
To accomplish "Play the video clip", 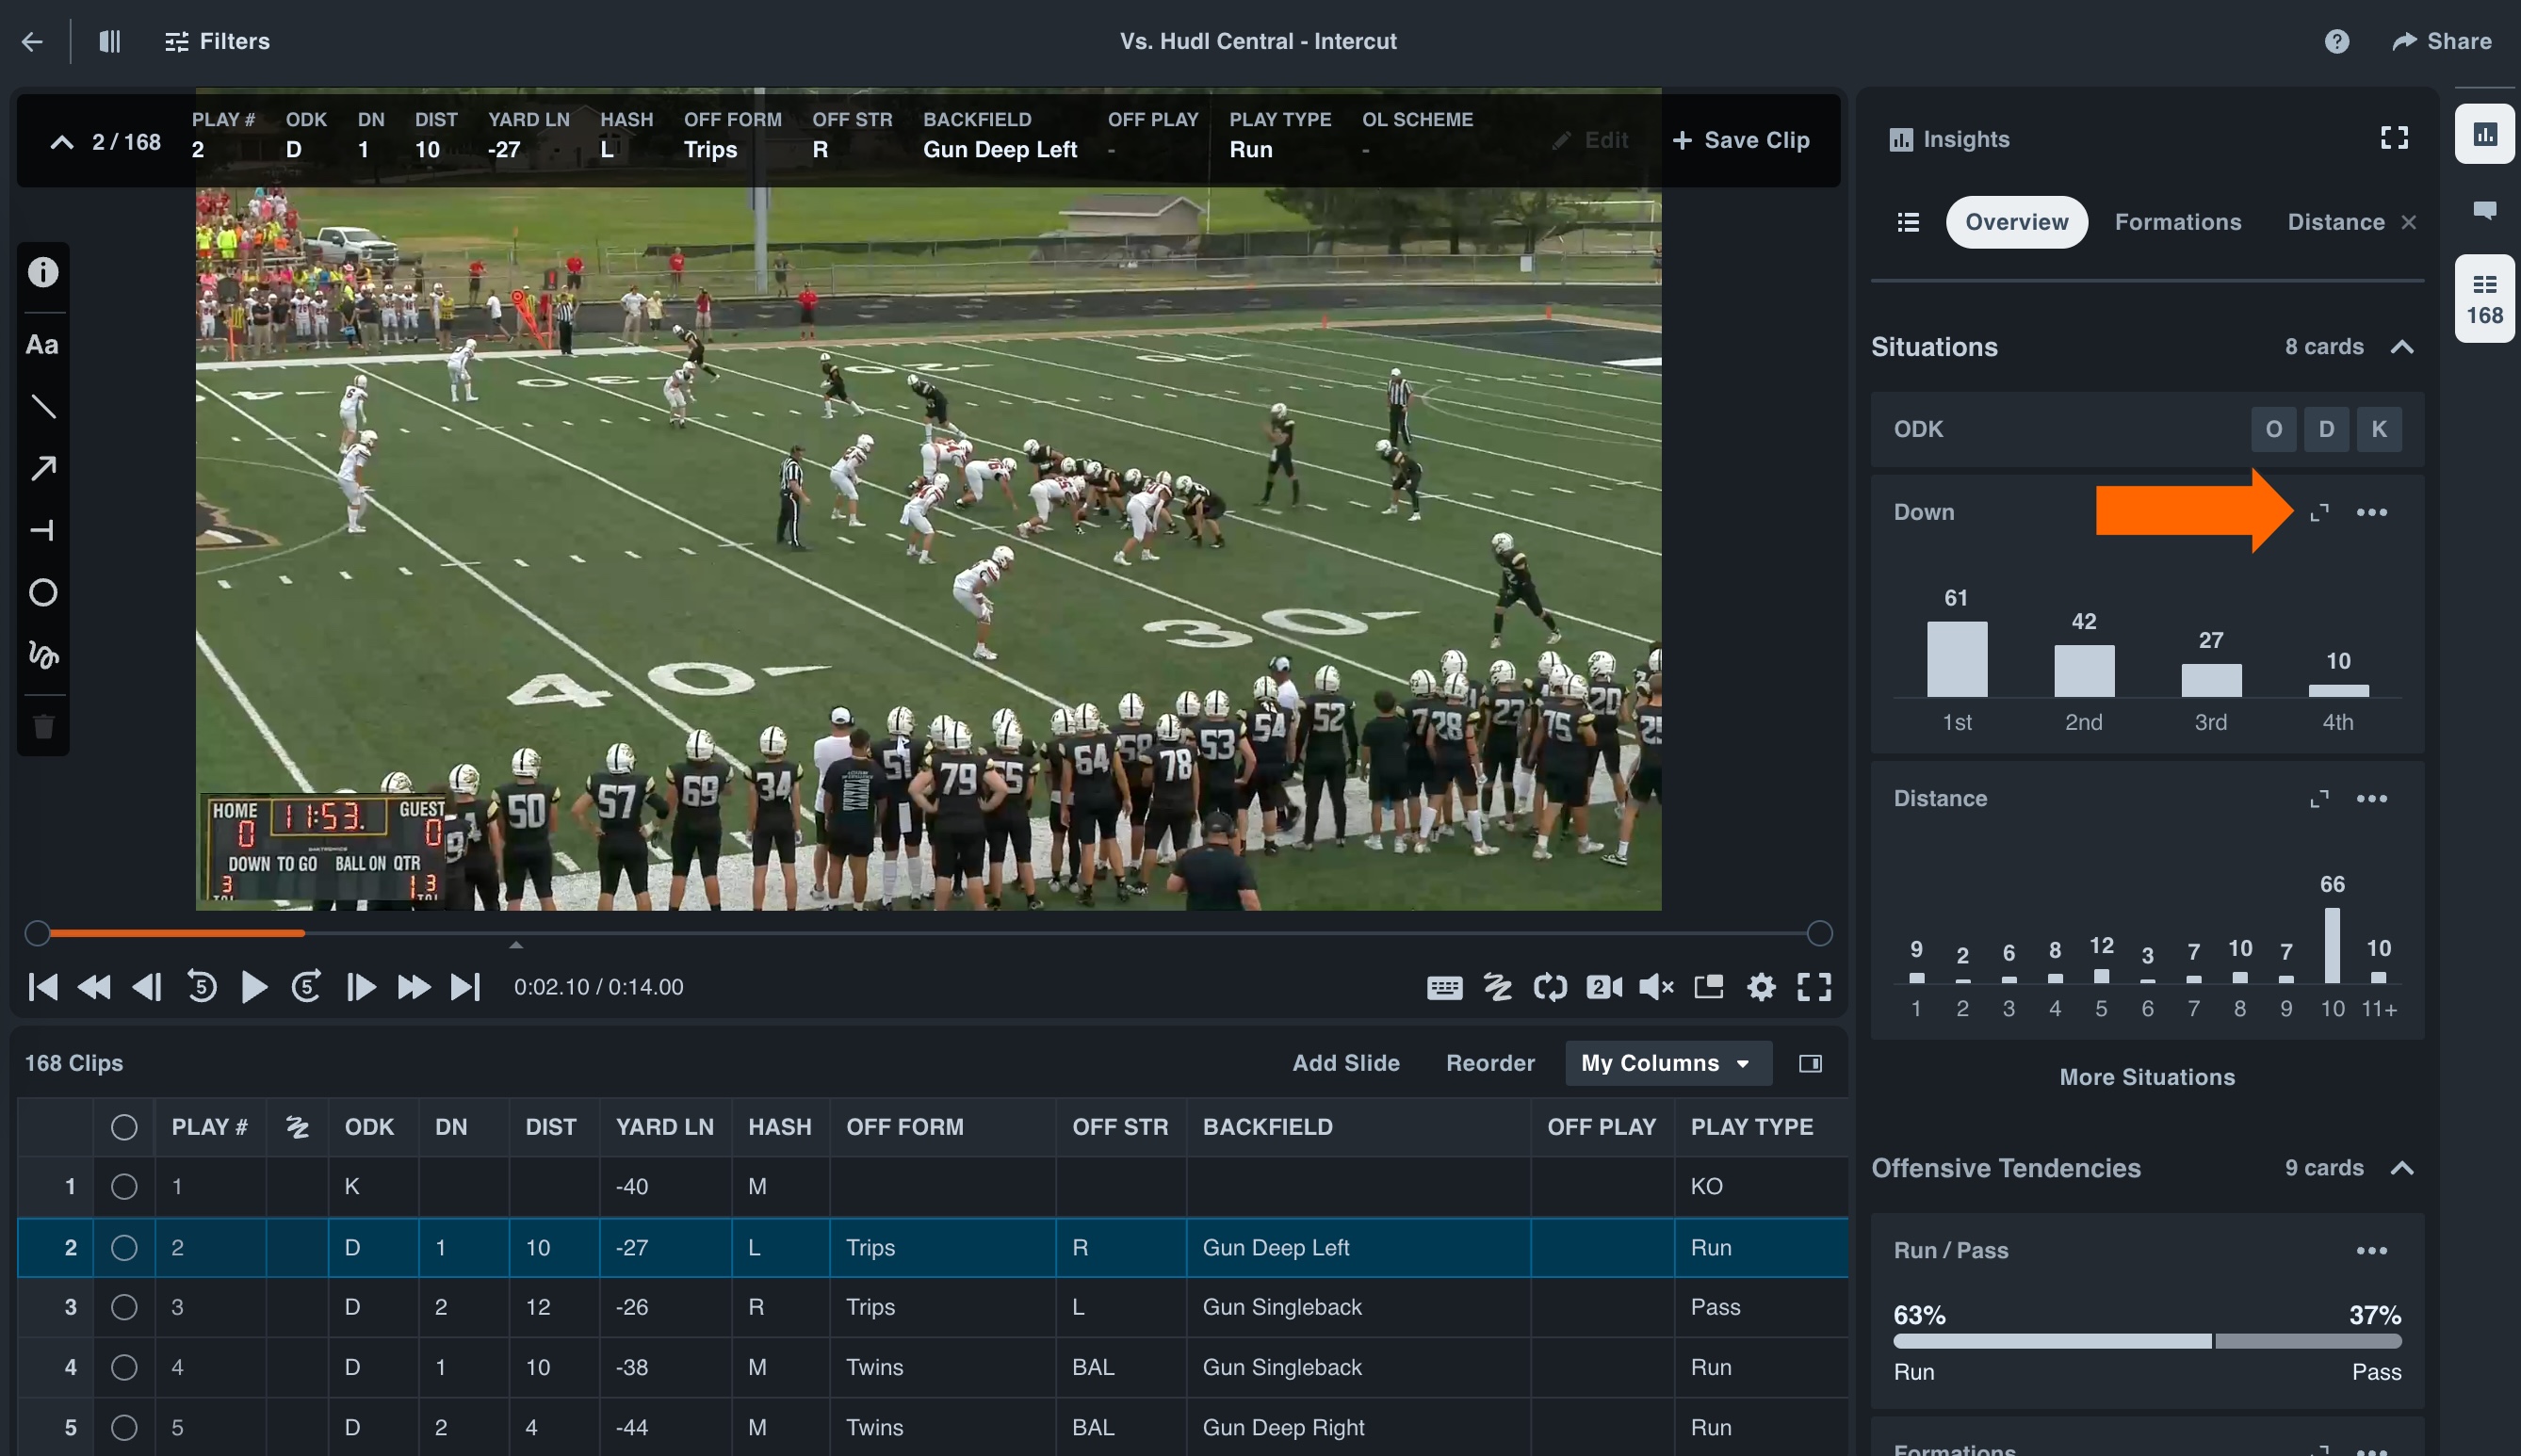I will click(254, 987).
